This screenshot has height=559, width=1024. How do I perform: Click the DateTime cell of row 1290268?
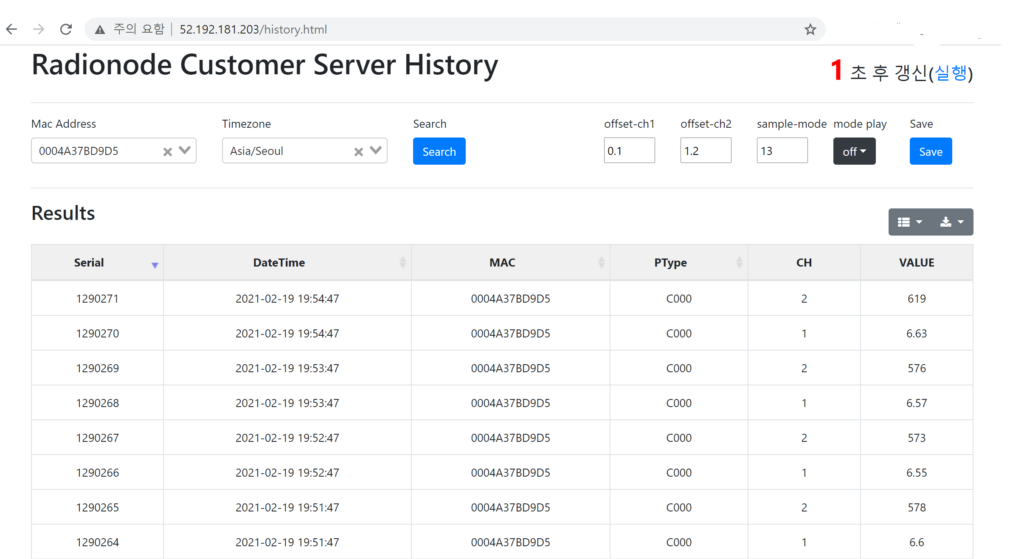coord(287,403)
